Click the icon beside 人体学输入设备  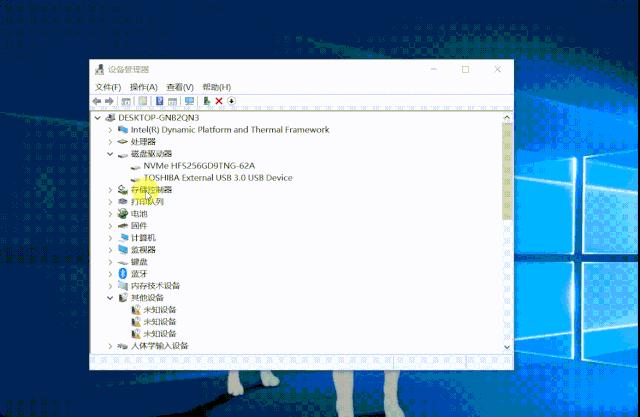click(x=122, y=346)
